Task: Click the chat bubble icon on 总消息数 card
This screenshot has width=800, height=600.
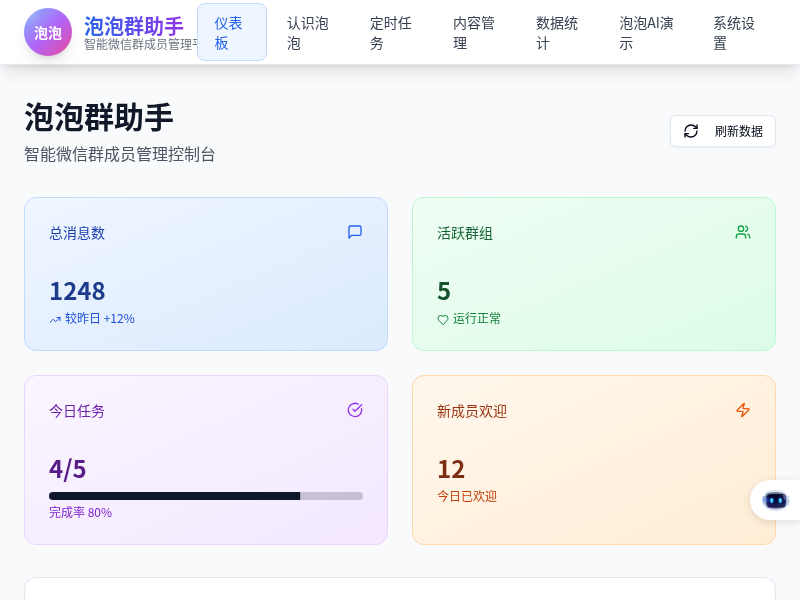Action: 355,232
